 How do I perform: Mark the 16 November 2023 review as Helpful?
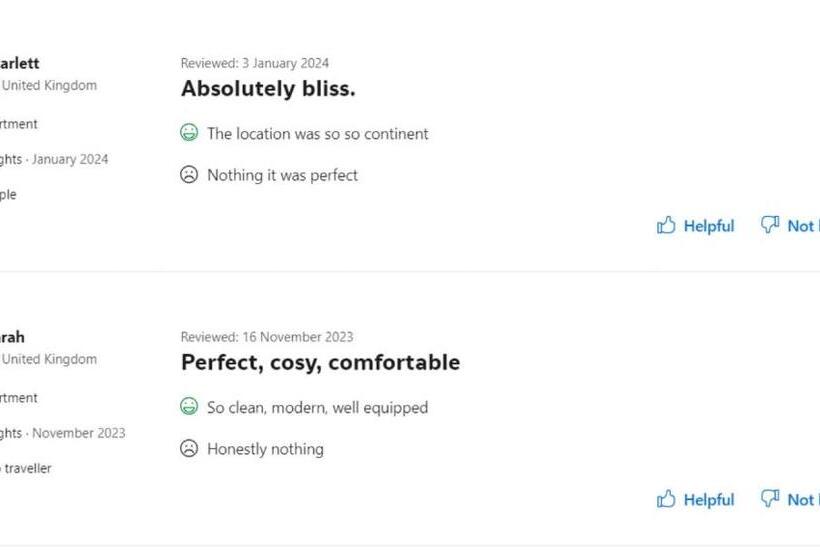(x=708, y=500)
